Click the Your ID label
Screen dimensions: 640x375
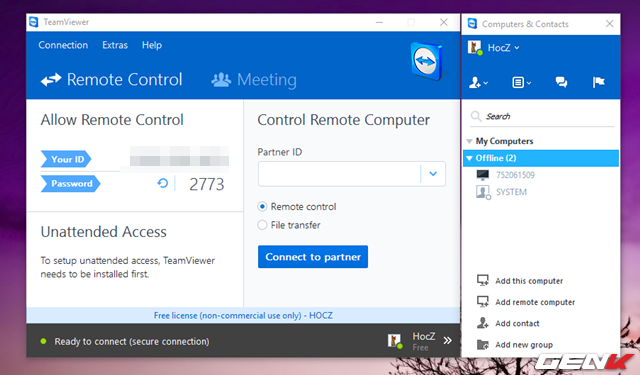(66, 159)
